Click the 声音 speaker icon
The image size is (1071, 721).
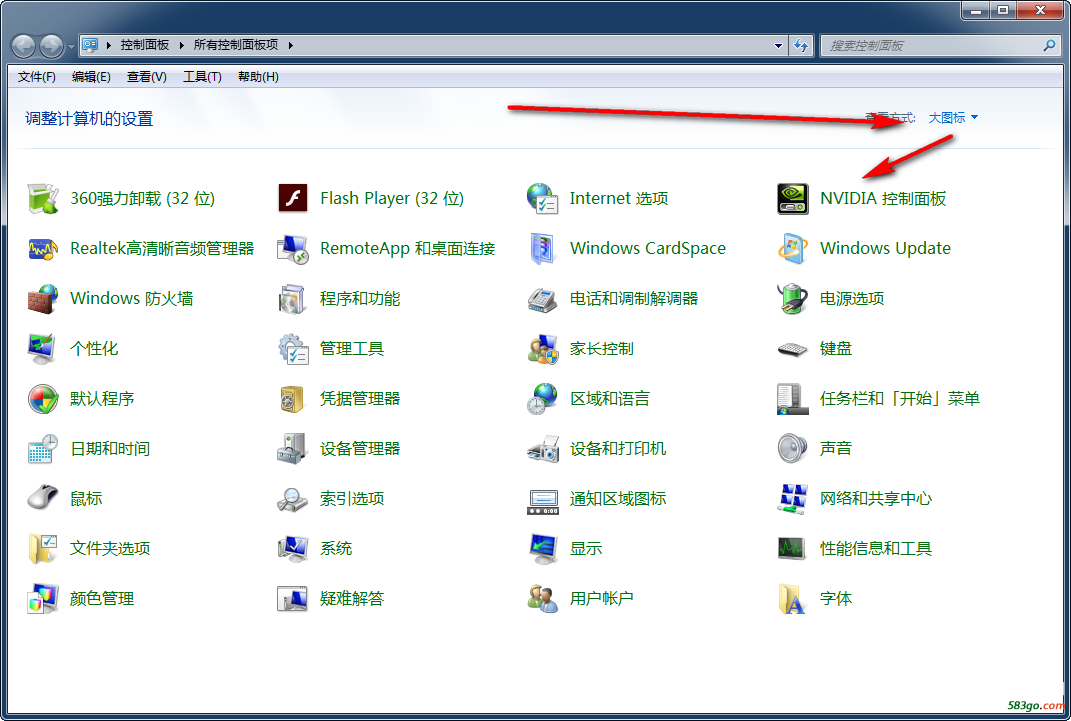coord(793,449)
